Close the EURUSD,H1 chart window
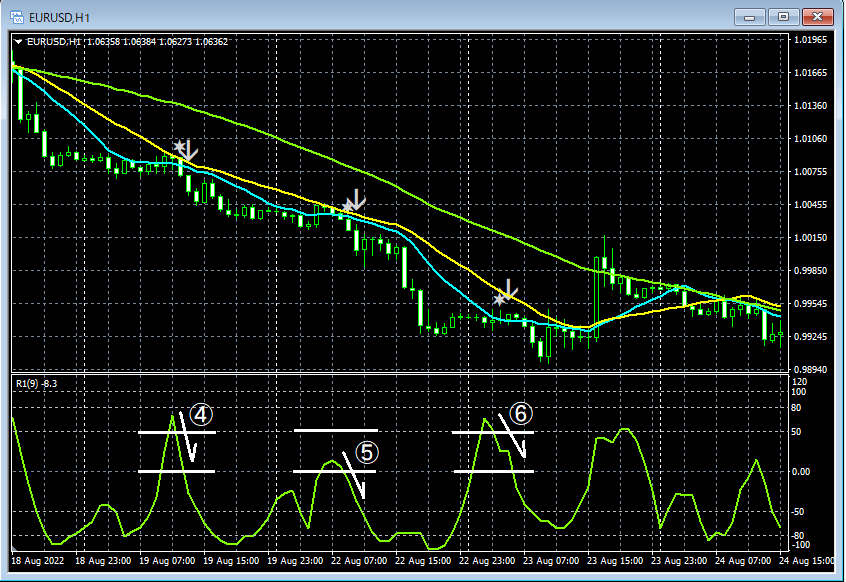The image size is (846, 582). click(x=817, y=17)
